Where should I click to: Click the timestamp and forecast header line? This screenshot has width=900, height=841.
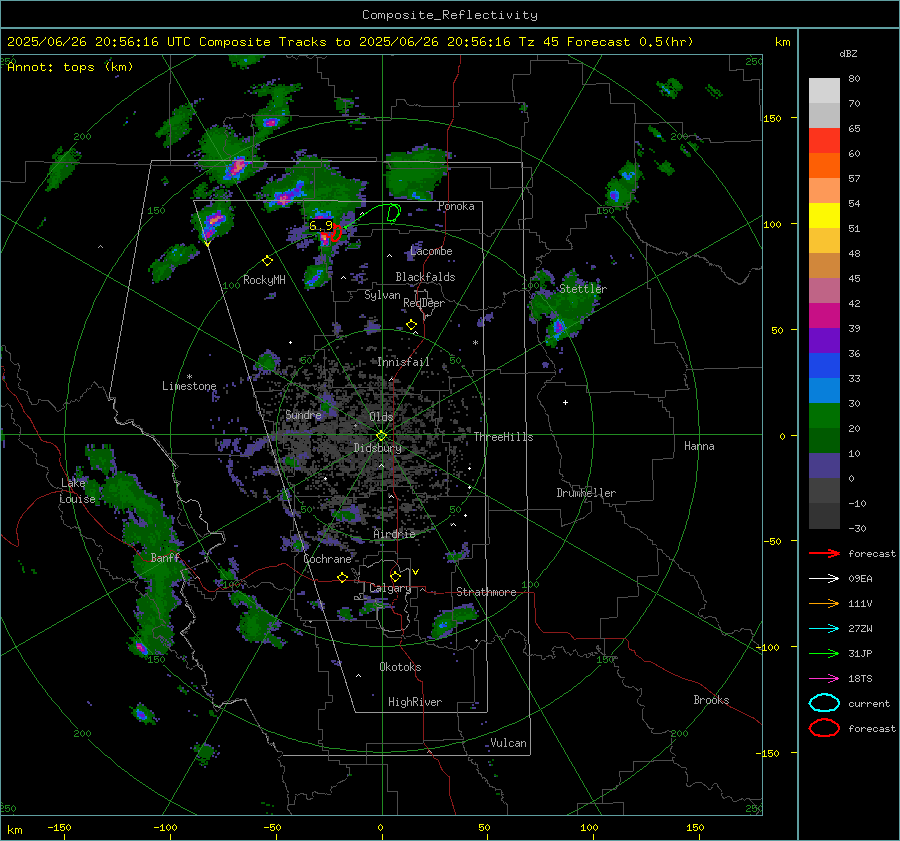(x=350, y=42)
